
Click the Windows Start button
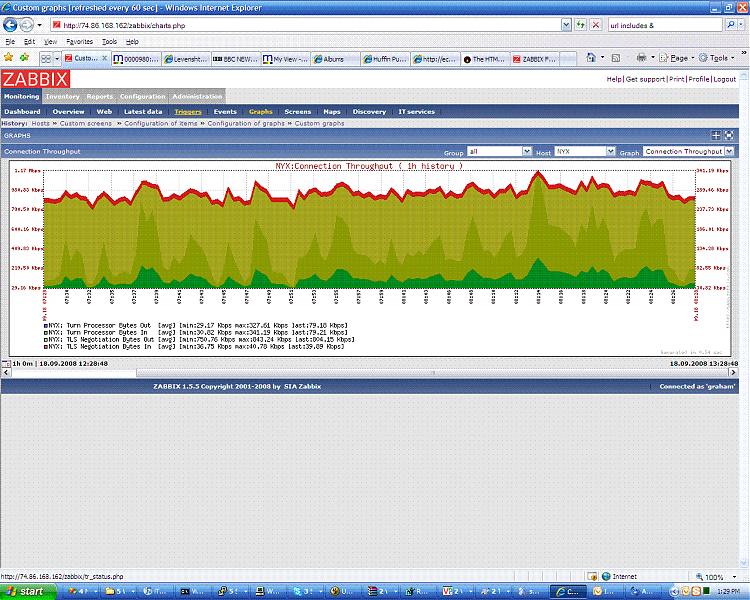[25, 592]
